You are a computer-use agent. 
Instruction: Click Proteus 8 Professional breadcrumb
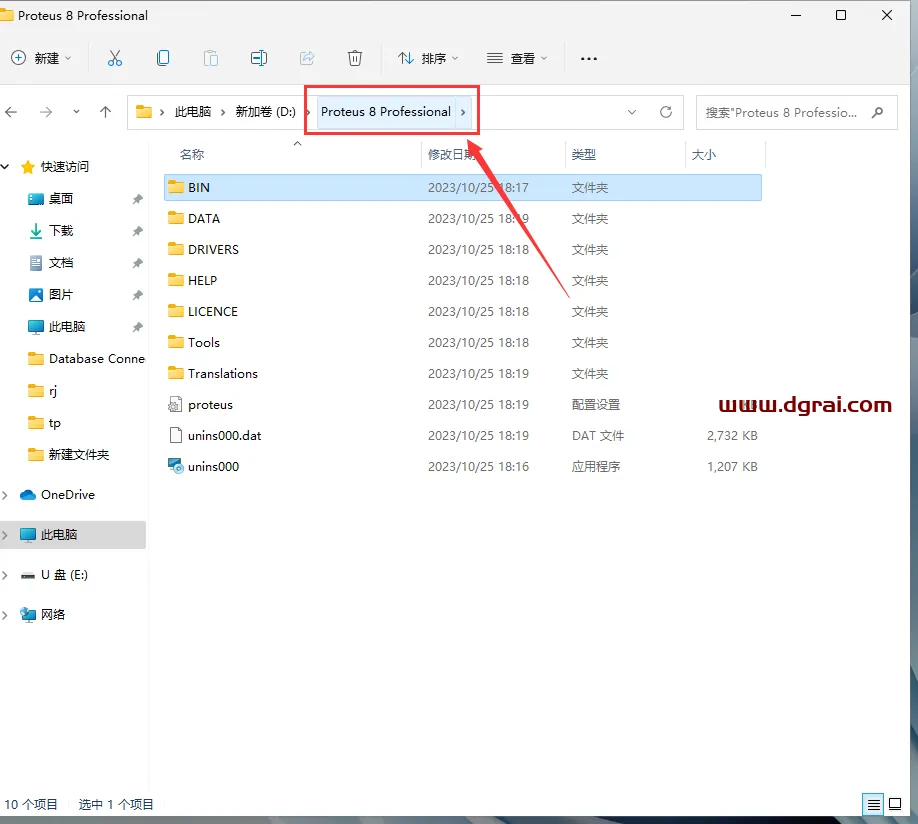tap(386, 112)
